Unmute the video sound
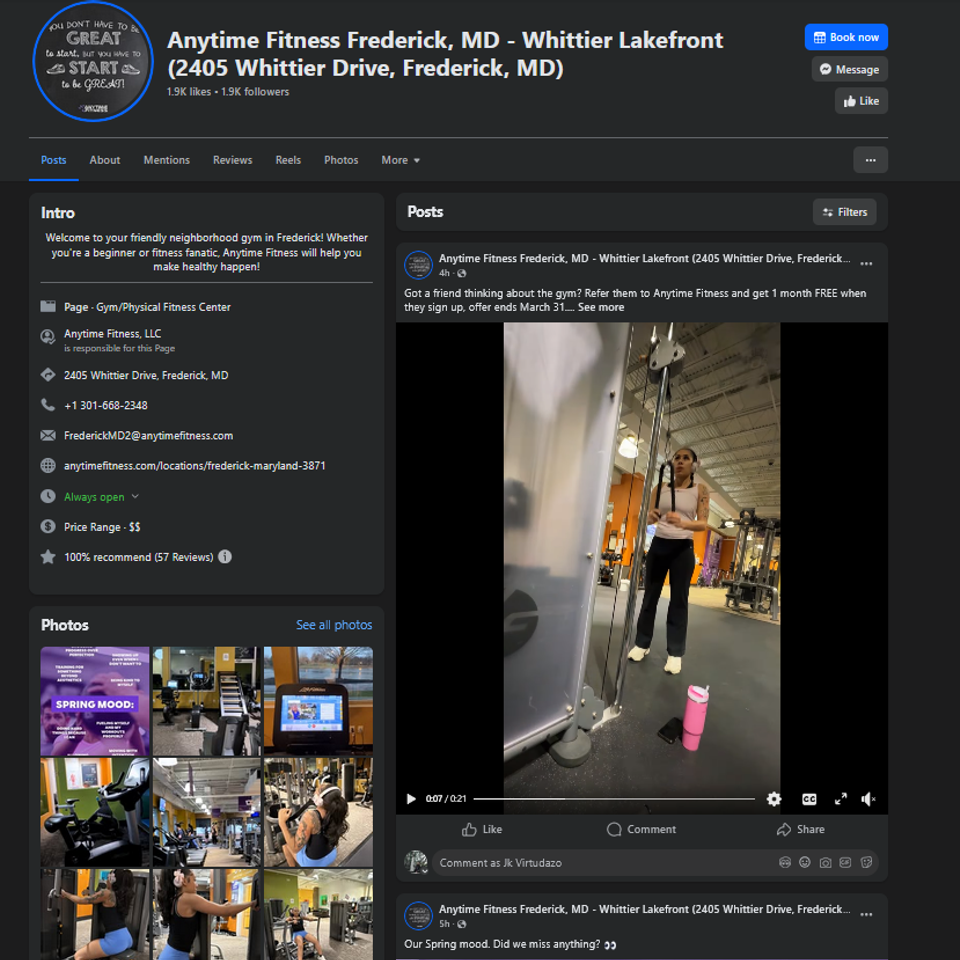The height and width of the screenshot is (960, 960). (x=869, y=799)
